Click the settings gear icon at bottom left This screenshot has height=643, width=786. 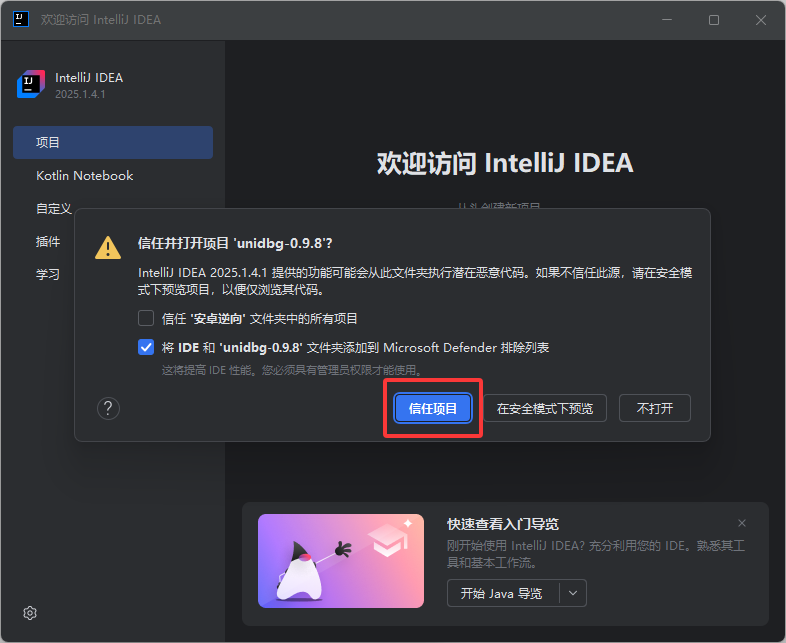point(30,613)
